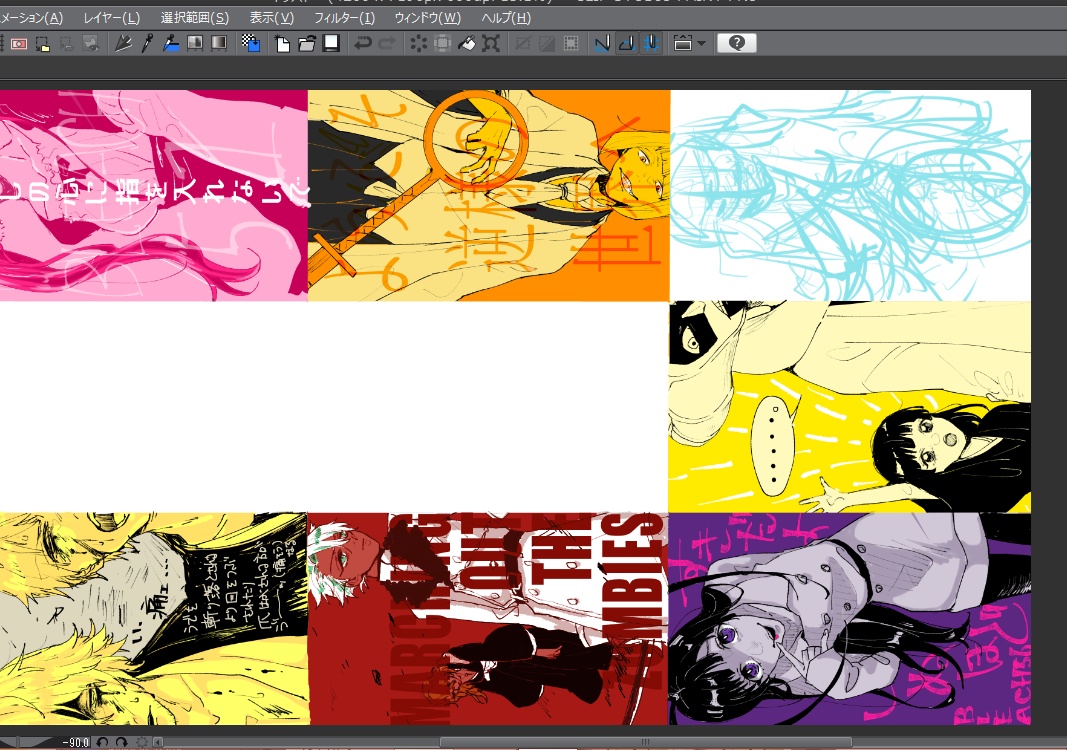Screen dimensions: 1067x750
Task: Click the Clear Outside Selection icon
Action: point(442,44)
